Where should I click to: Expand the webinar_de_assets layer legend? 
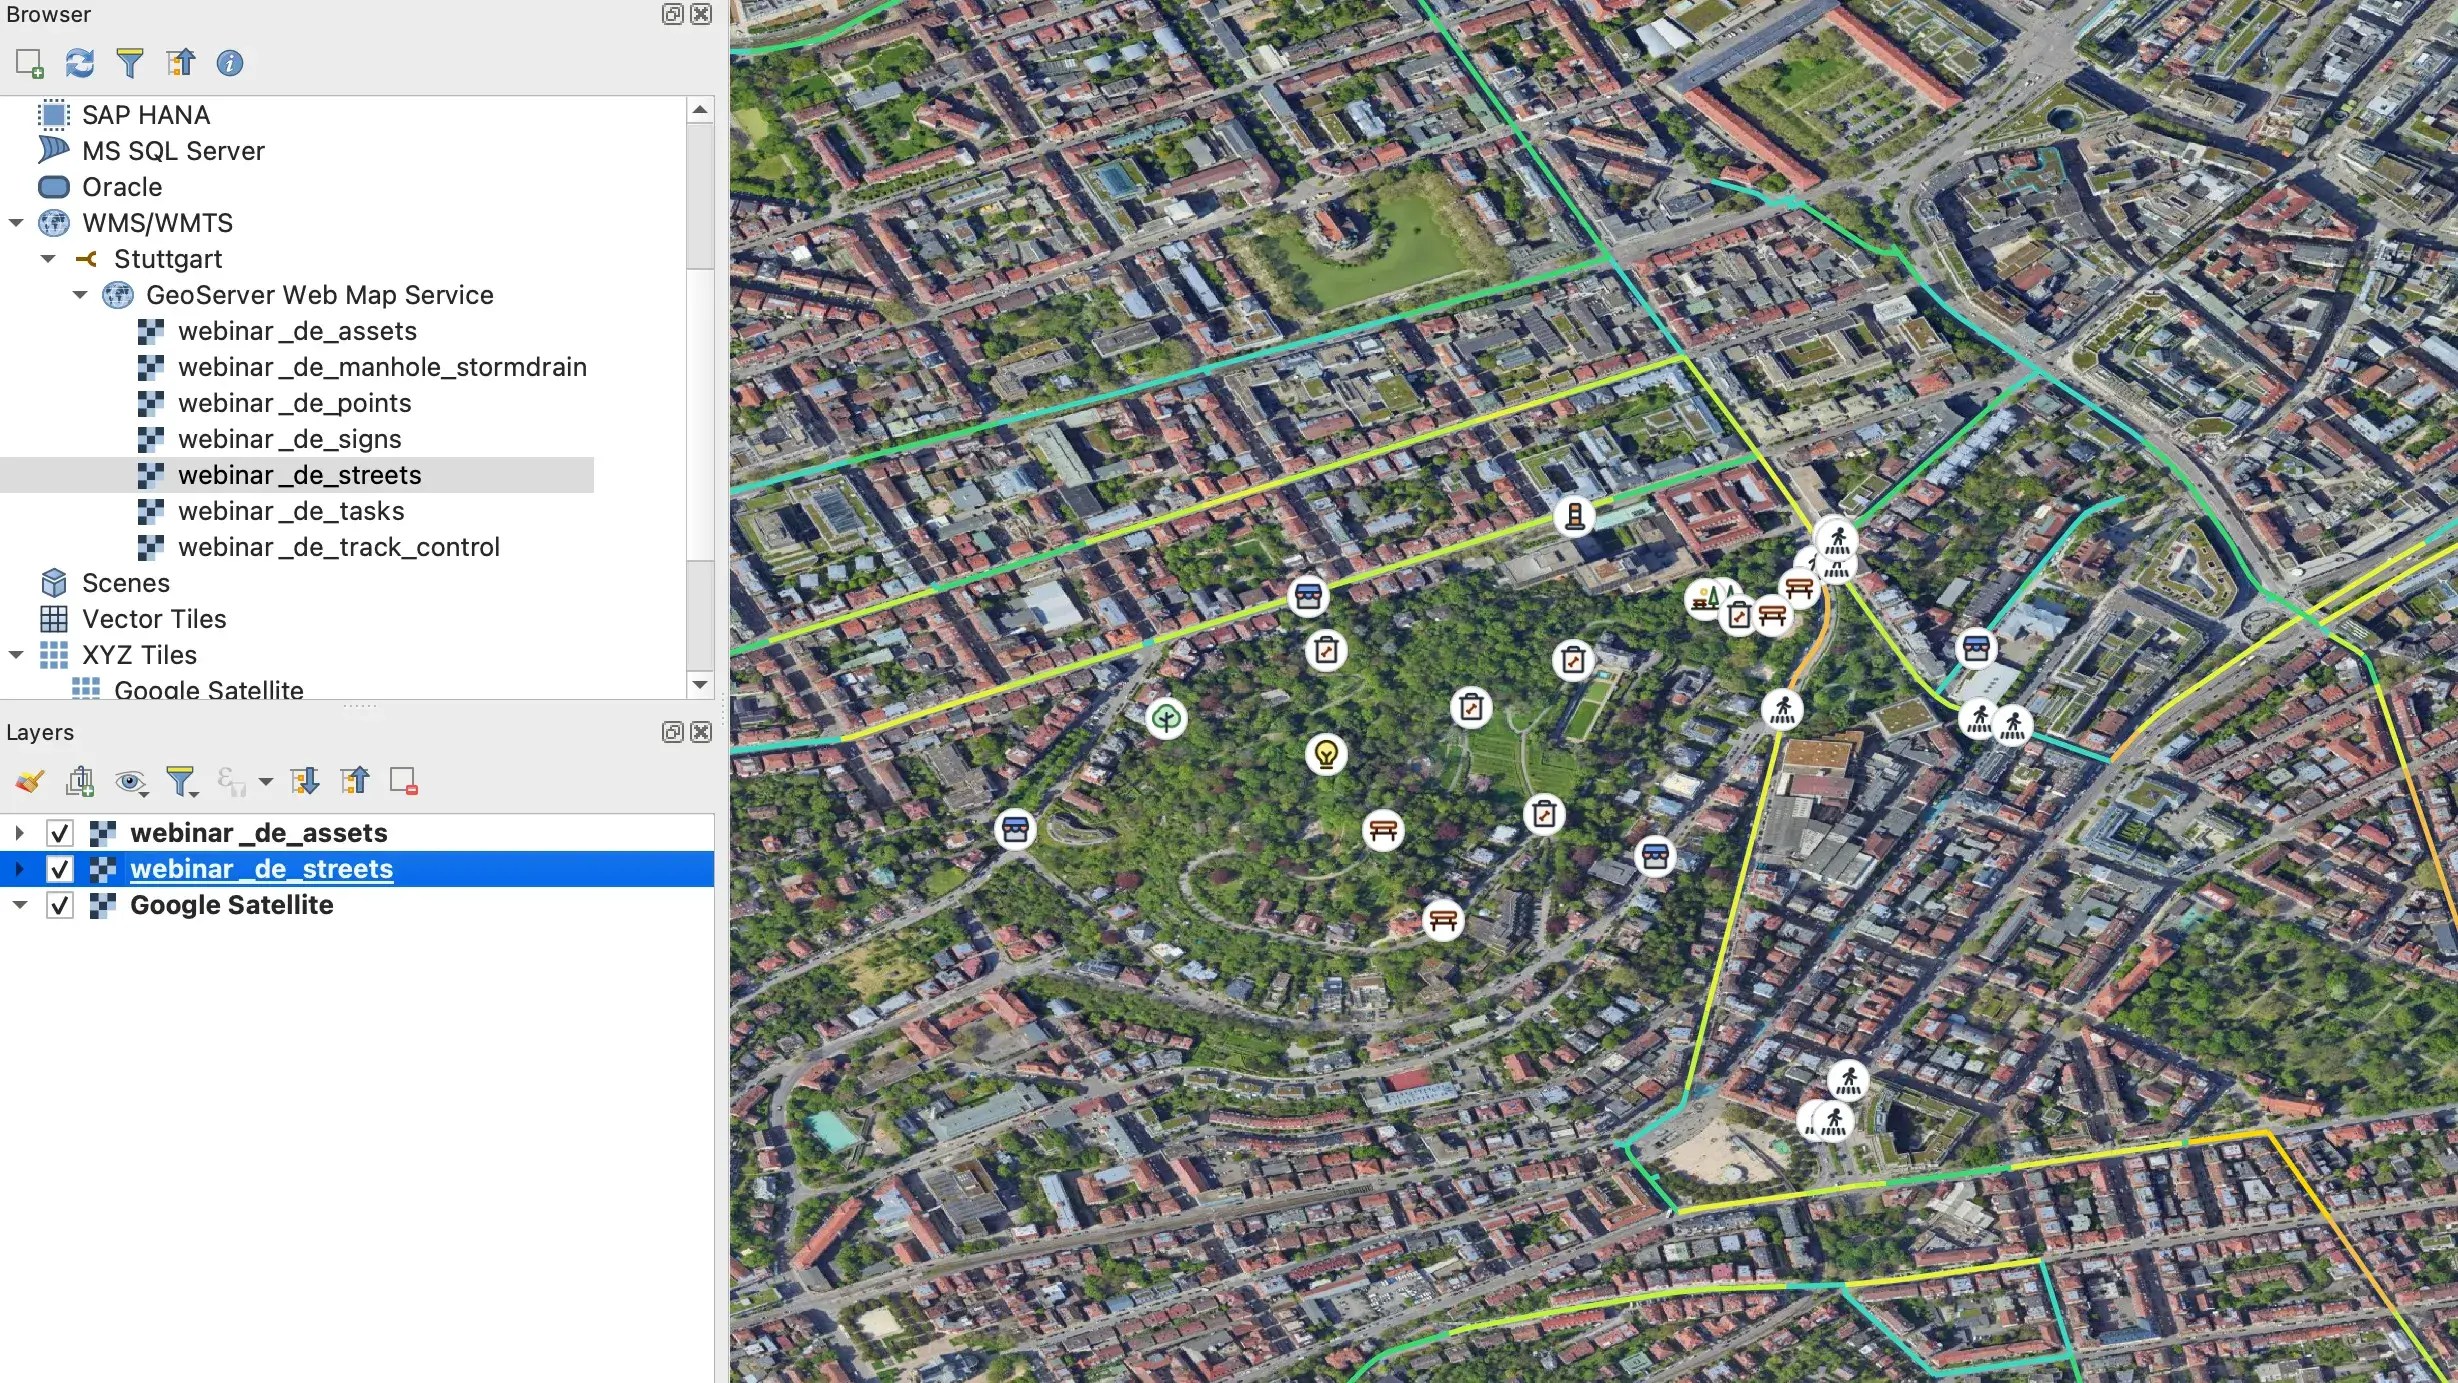click(x=19, y=833)
